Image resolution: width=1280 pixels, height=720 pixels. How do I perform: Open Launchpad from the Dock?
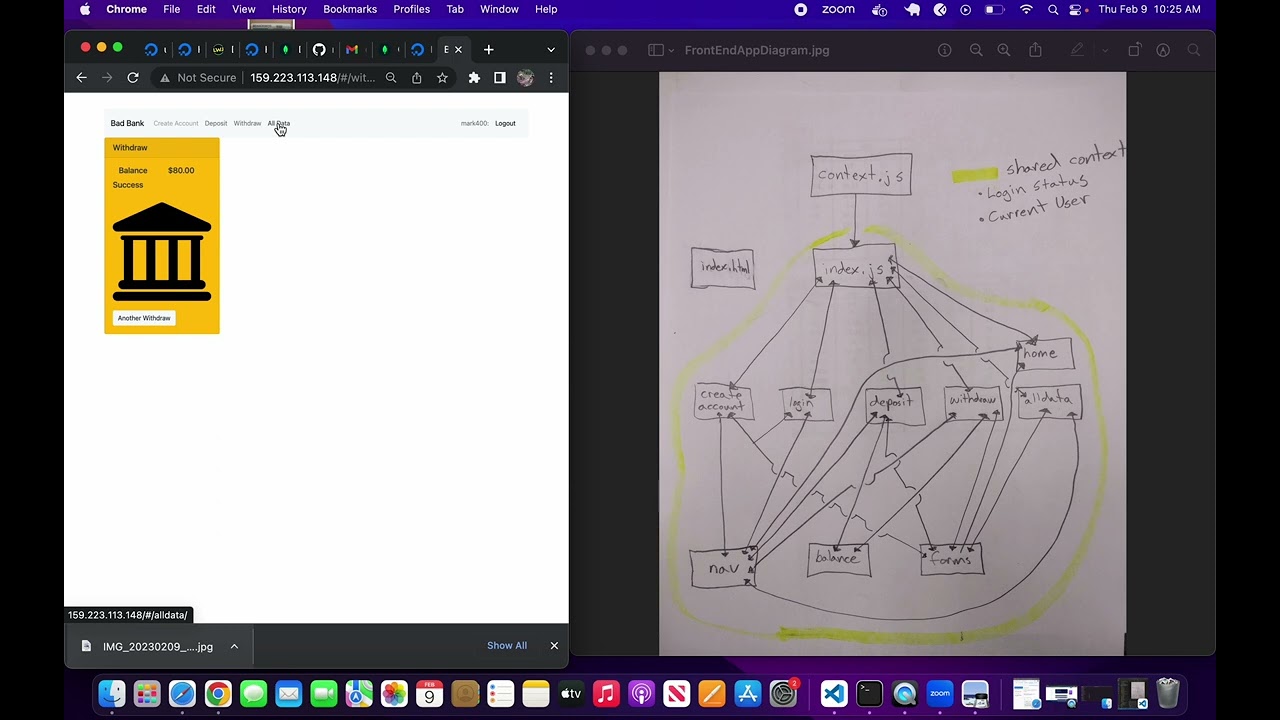click(x=147, y=693)
